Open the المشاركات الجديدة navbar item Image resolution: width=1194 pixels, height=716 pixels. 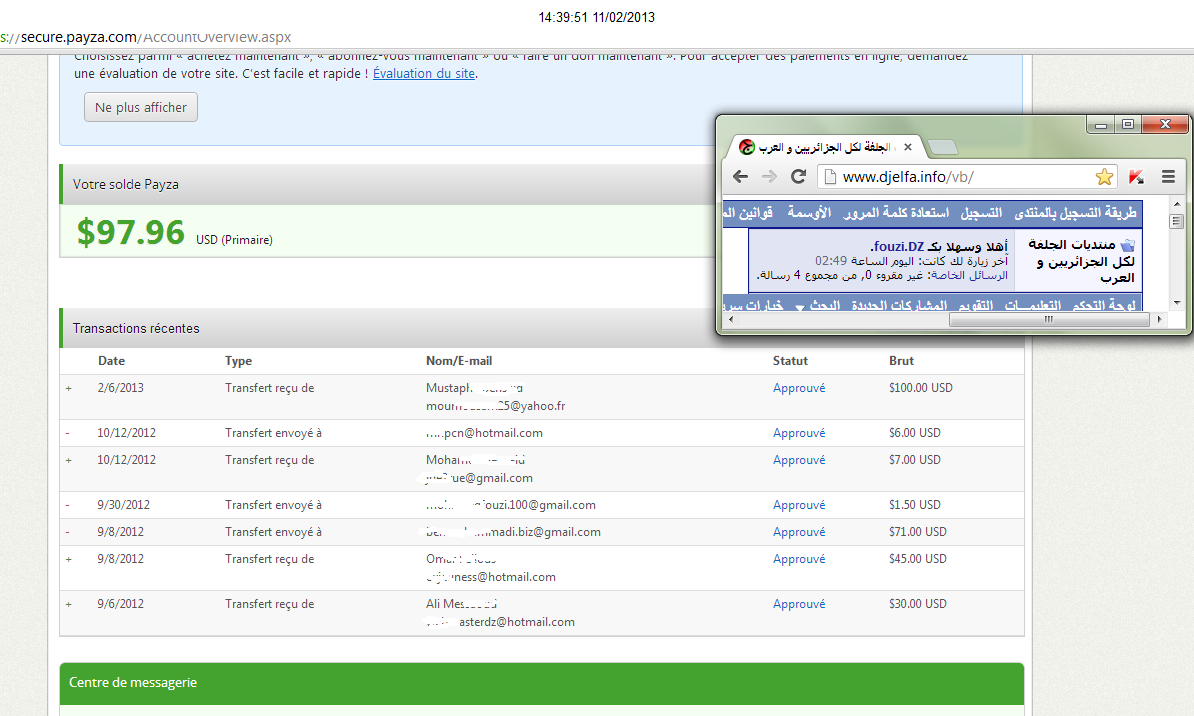coord(899,305)
